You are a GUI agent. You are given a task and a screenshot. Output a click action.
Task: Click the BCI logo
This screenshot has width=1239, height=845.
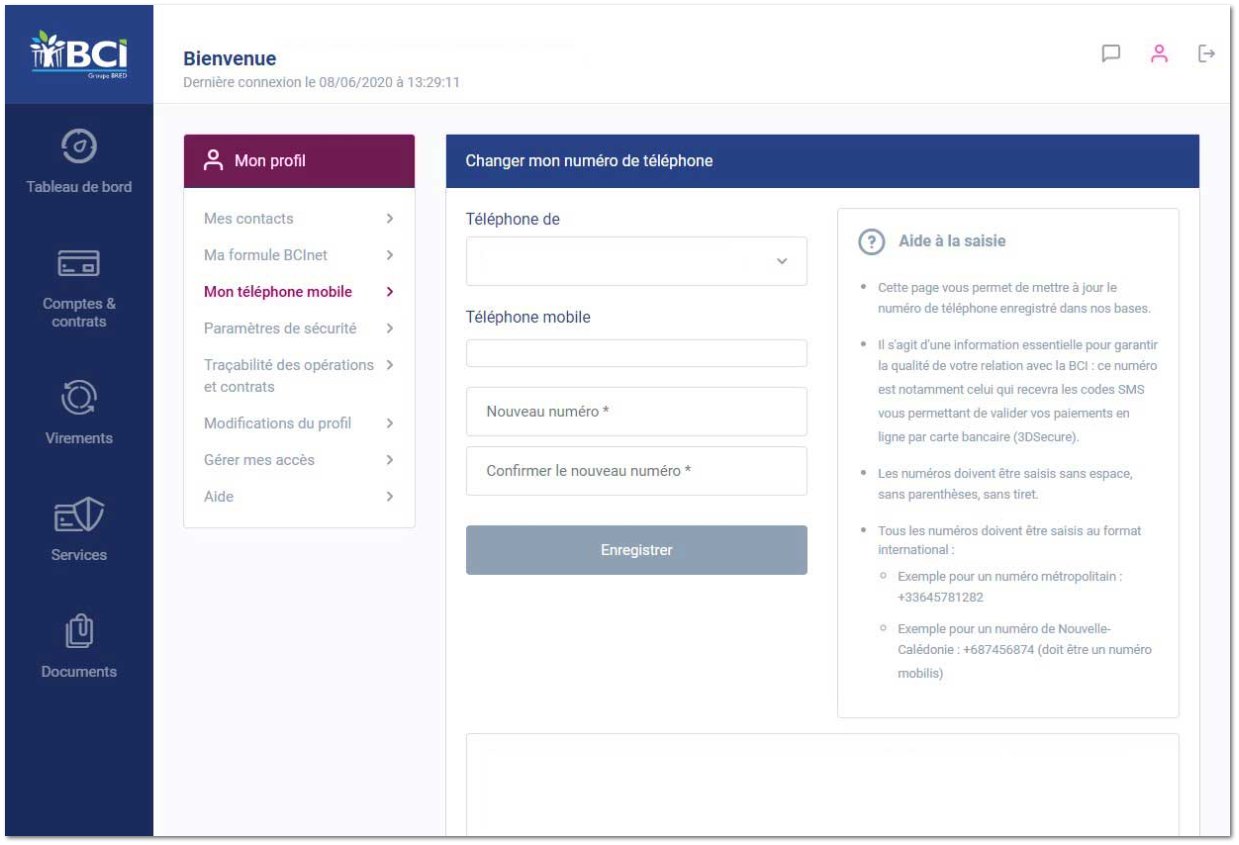click(79, 53)
